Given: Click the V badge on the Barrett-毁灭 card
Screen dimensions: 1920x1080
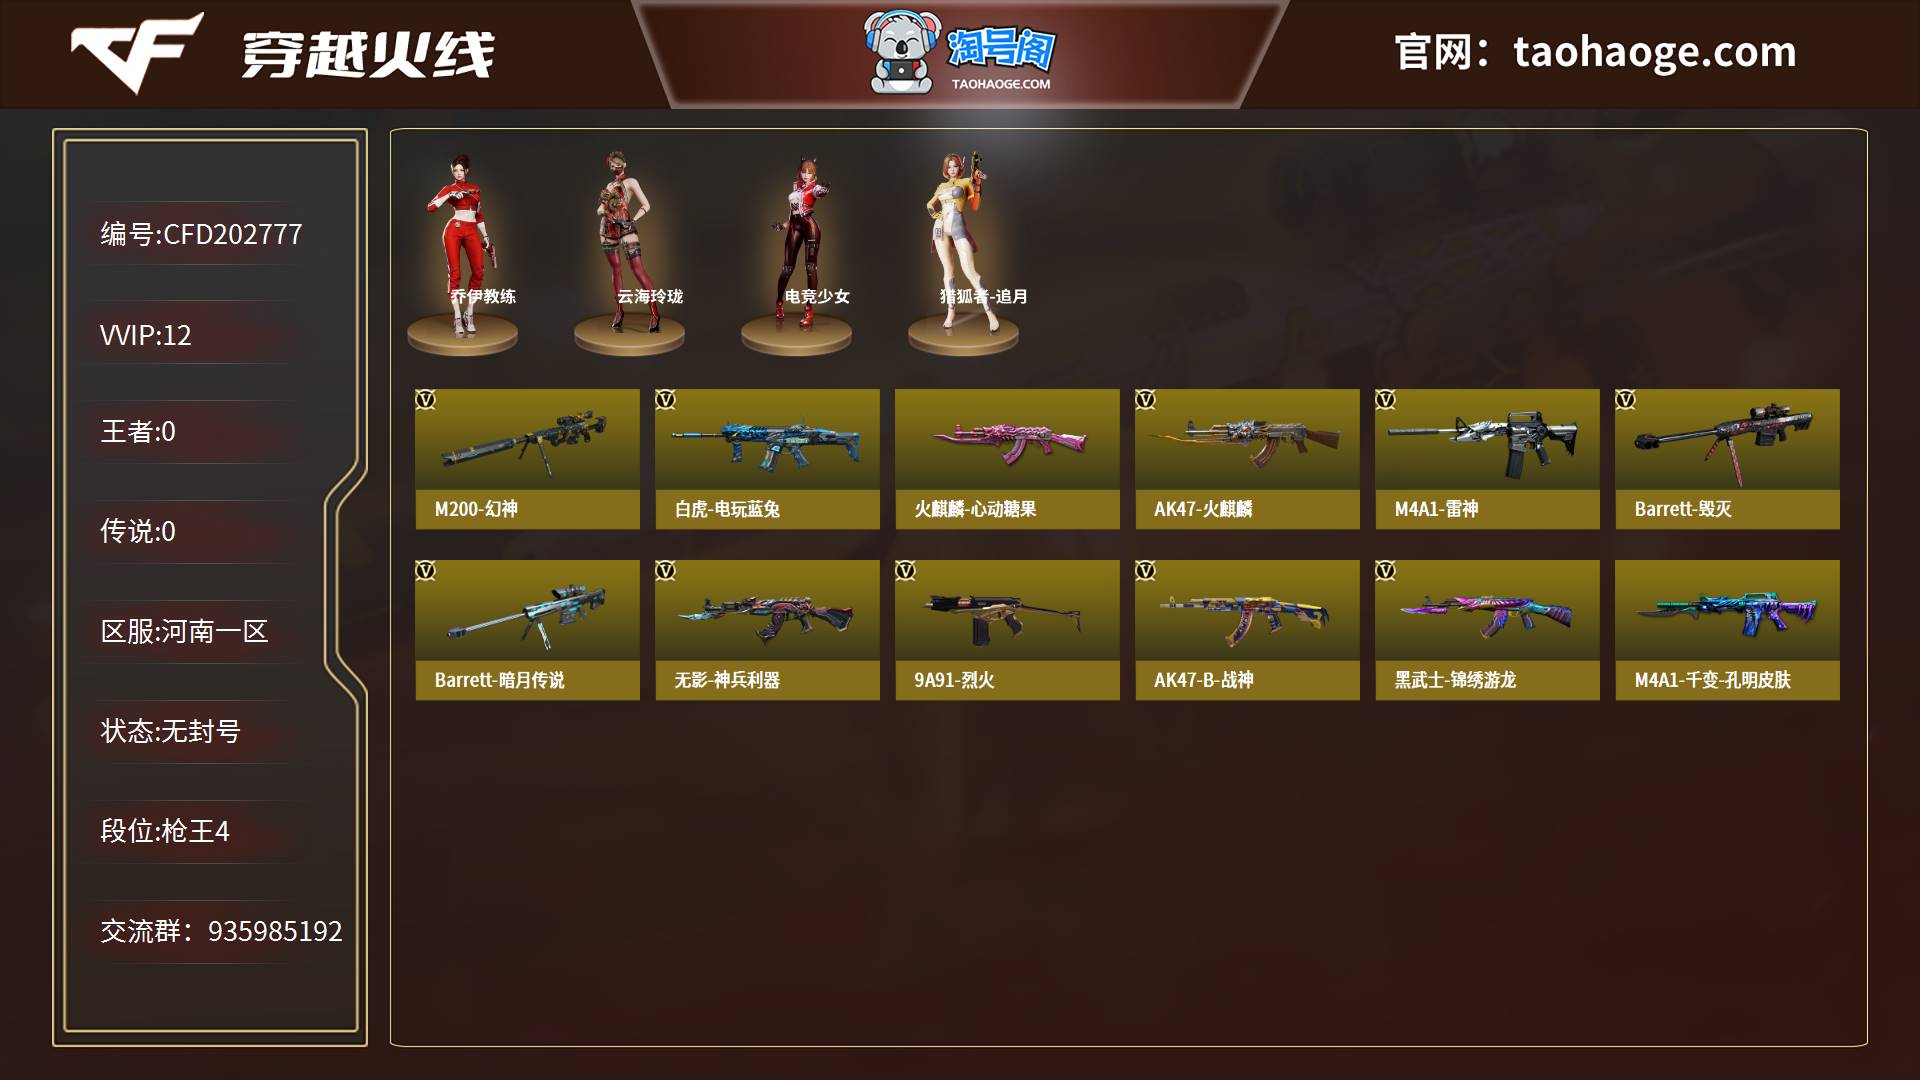Looking at the screenshot, I should [1626, 400].
